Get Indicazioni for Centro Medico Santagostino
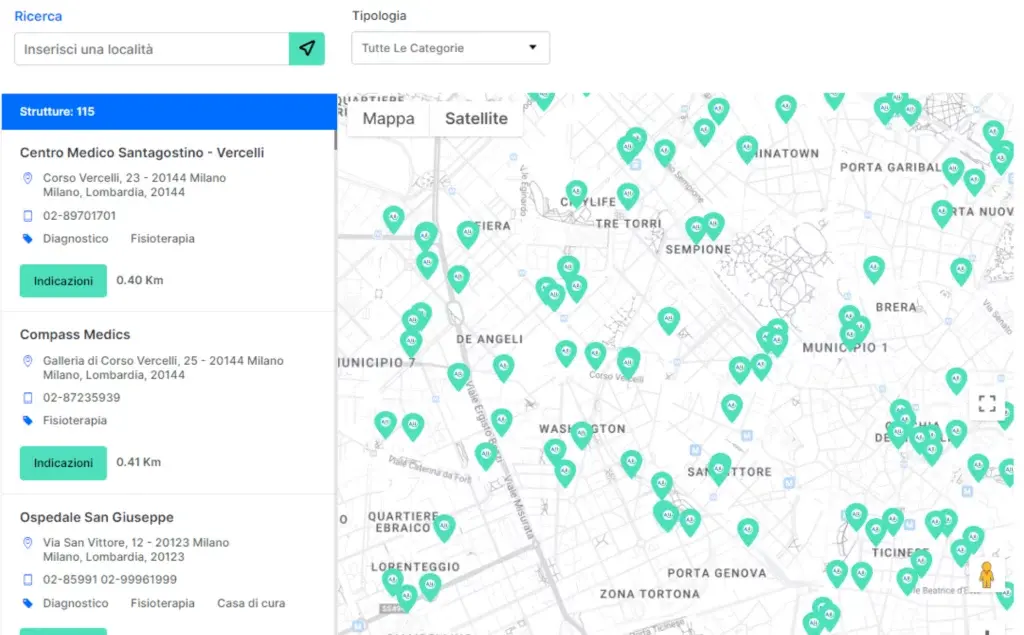The image size is (1024, 635). [63, 281]
